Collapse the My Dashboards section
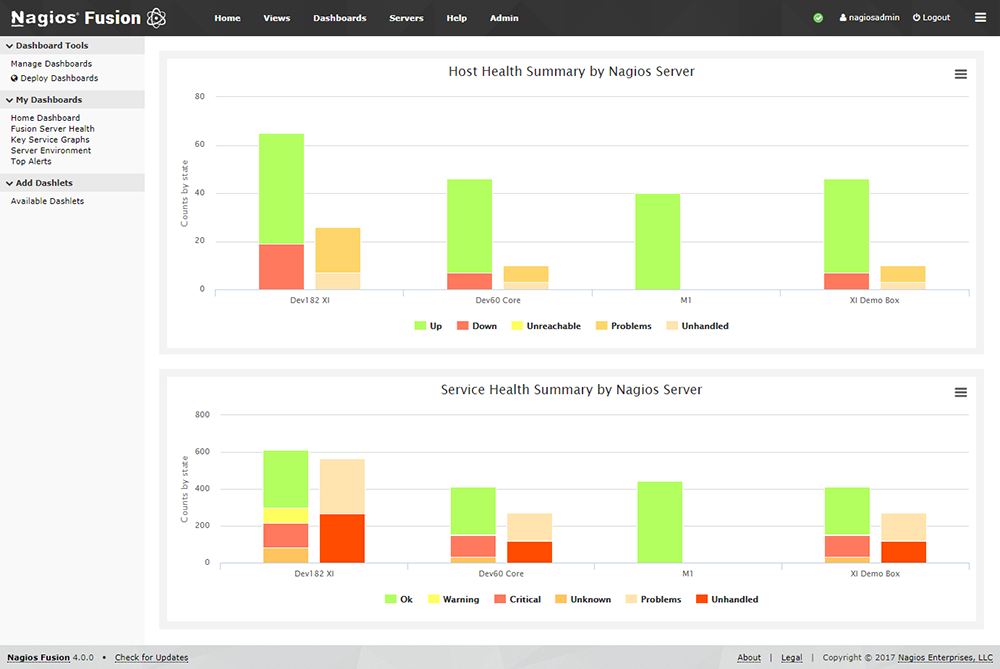The image size is (1000, 669). (x=9, y=100)
